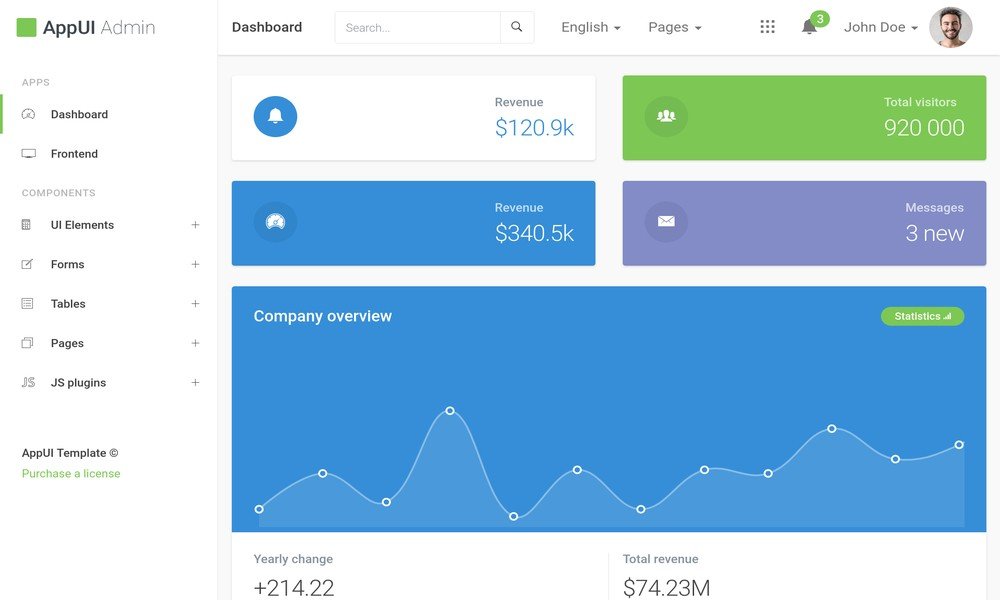The height and width of the screenshot is (600, 1000).
Task: Click the green AppUI logo square
Action: [x=26, y=27]
